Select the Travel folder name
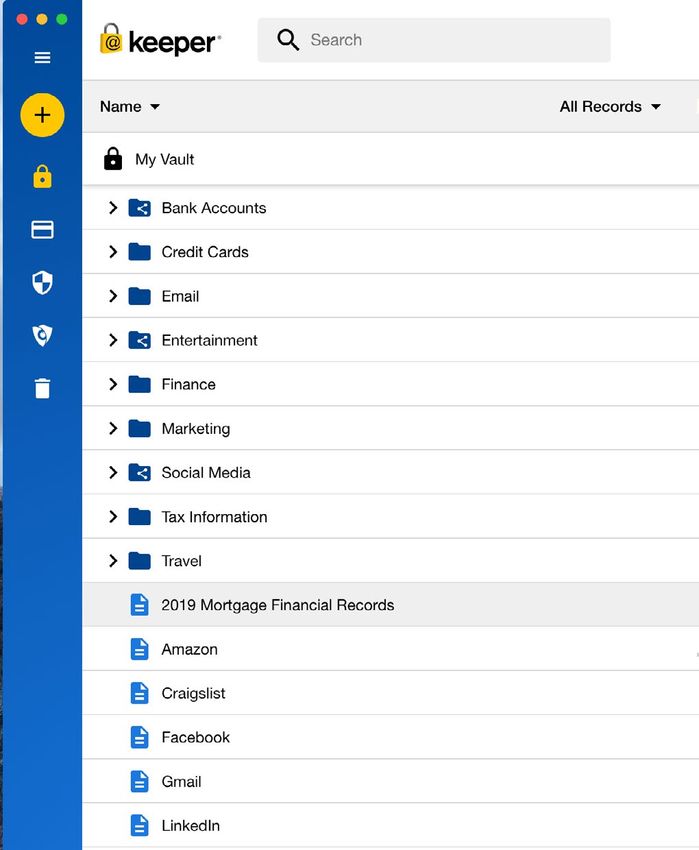This screenshot has width=699, height=850. tap(181, 561)
